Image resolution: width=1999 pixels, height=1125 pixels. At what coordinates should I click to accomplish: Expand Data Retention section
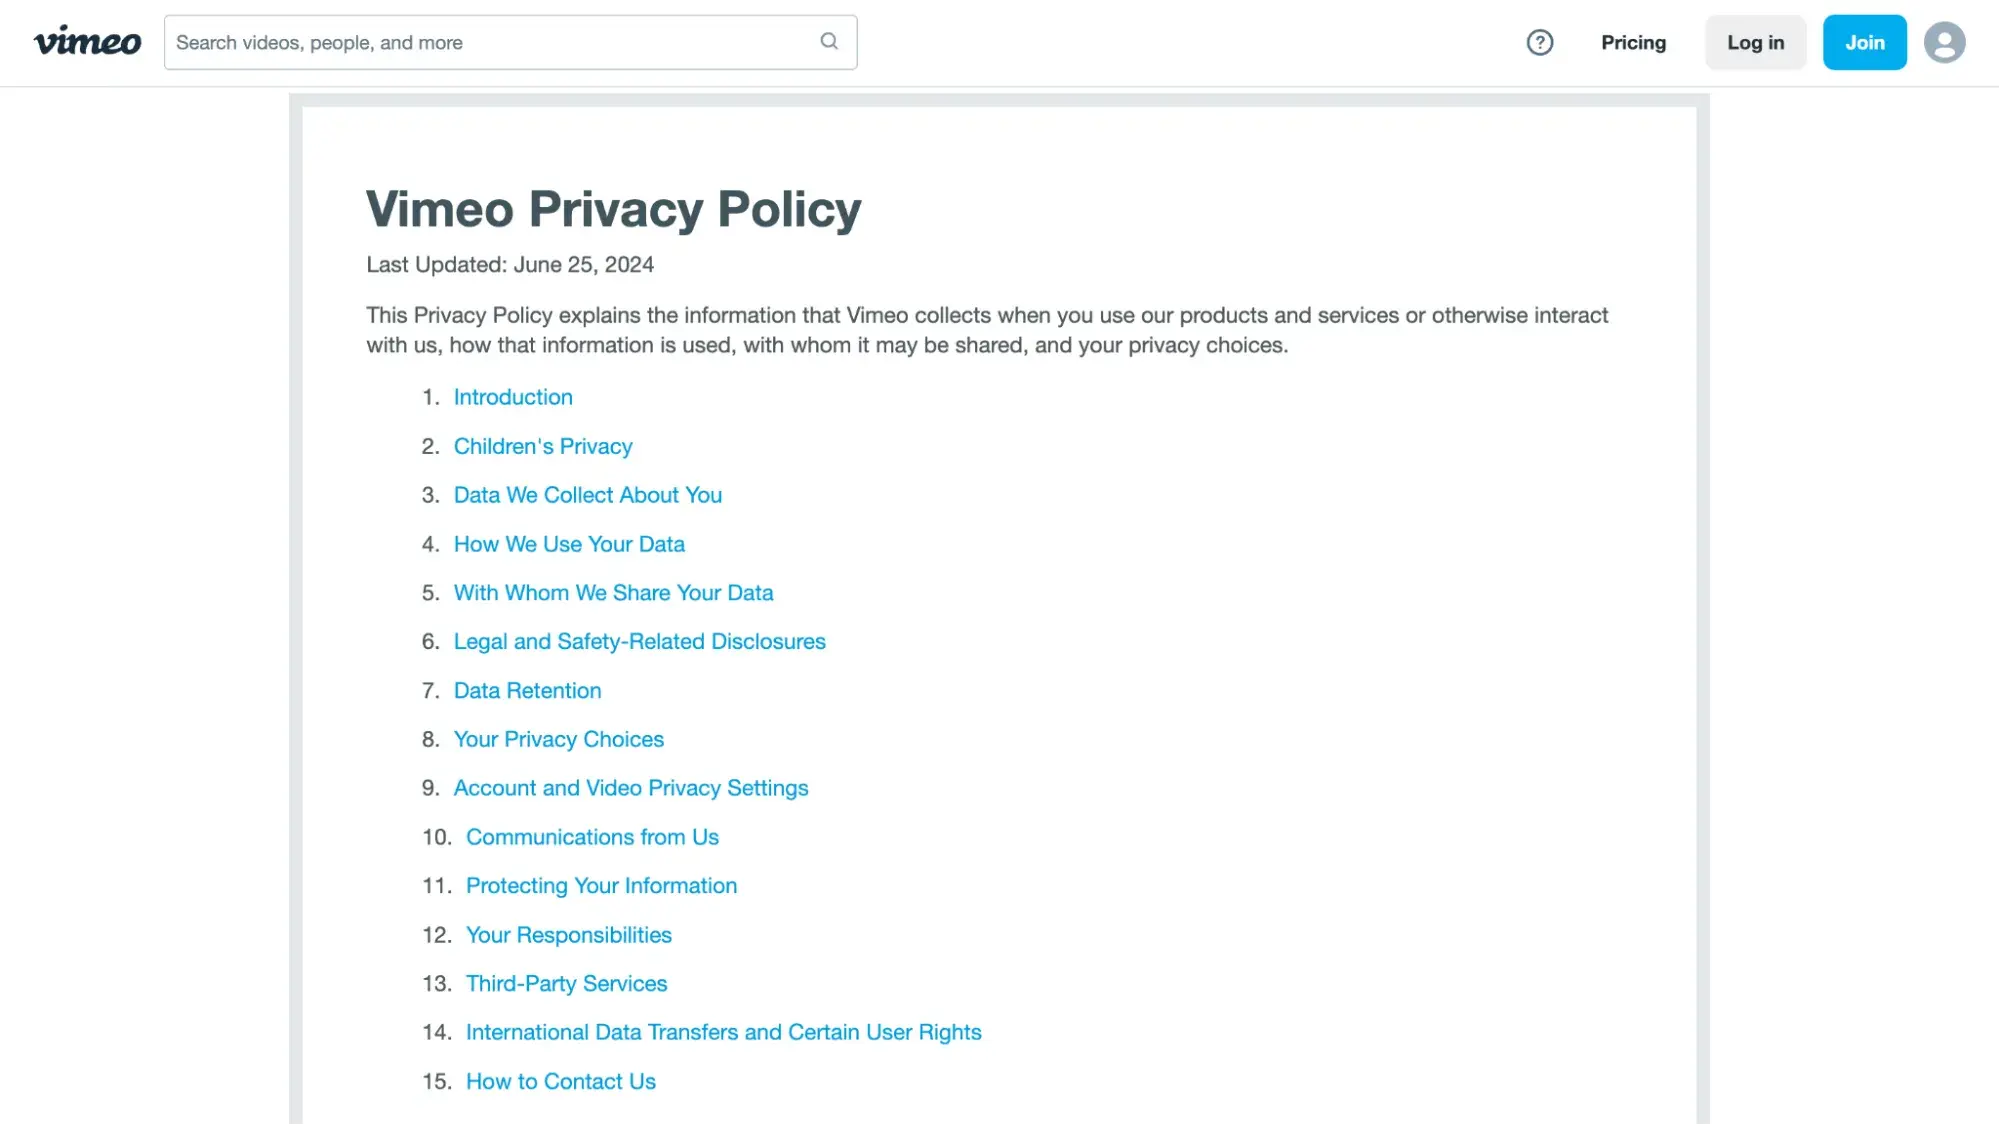[x=527, y=690]
